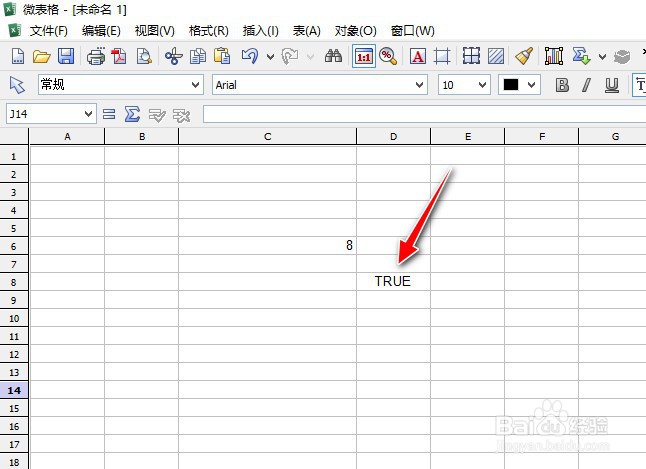The height and width of the screenshot is (469, 646).
Task: Open Find with the binoculars icon
Action: tap(333, 56)
